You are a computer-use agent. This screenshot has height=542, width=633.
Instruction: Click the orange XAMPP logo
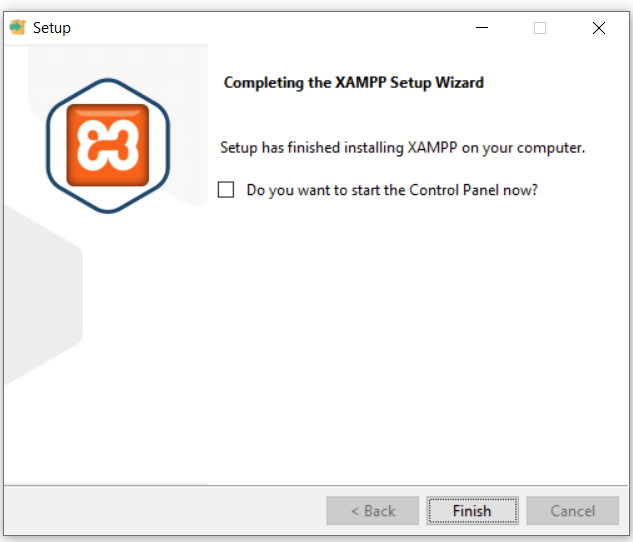point(108,145)
